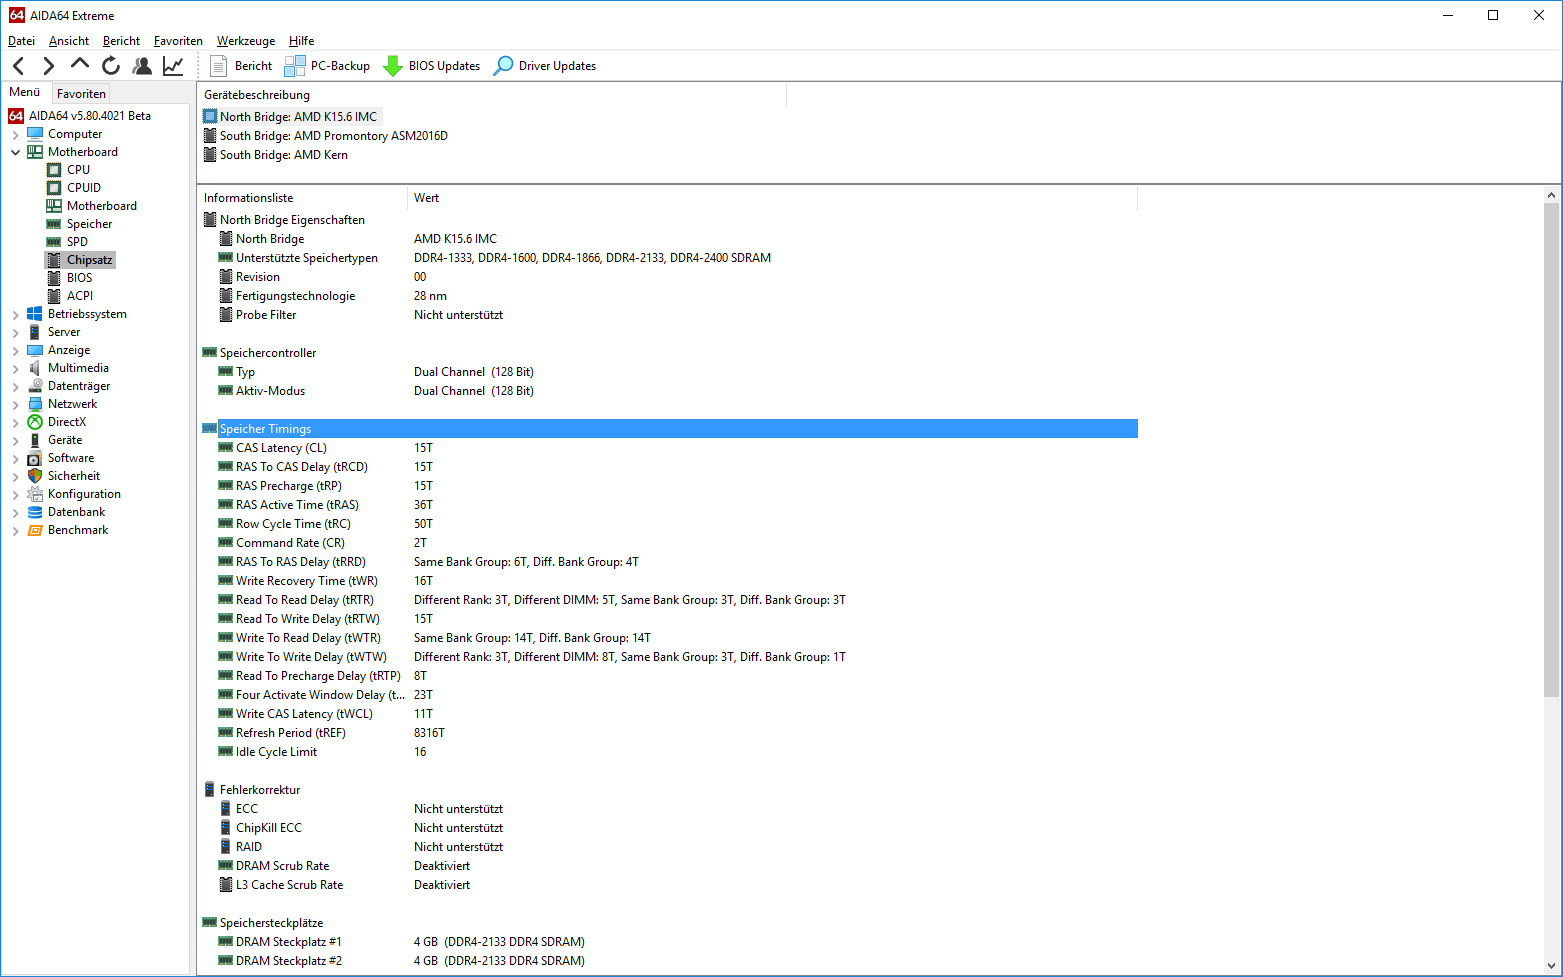This screenshot has width=1563, height=977.
Task: Click the refresh icon in toolbar
Action: pyautogui.click(x=110, y=66)
